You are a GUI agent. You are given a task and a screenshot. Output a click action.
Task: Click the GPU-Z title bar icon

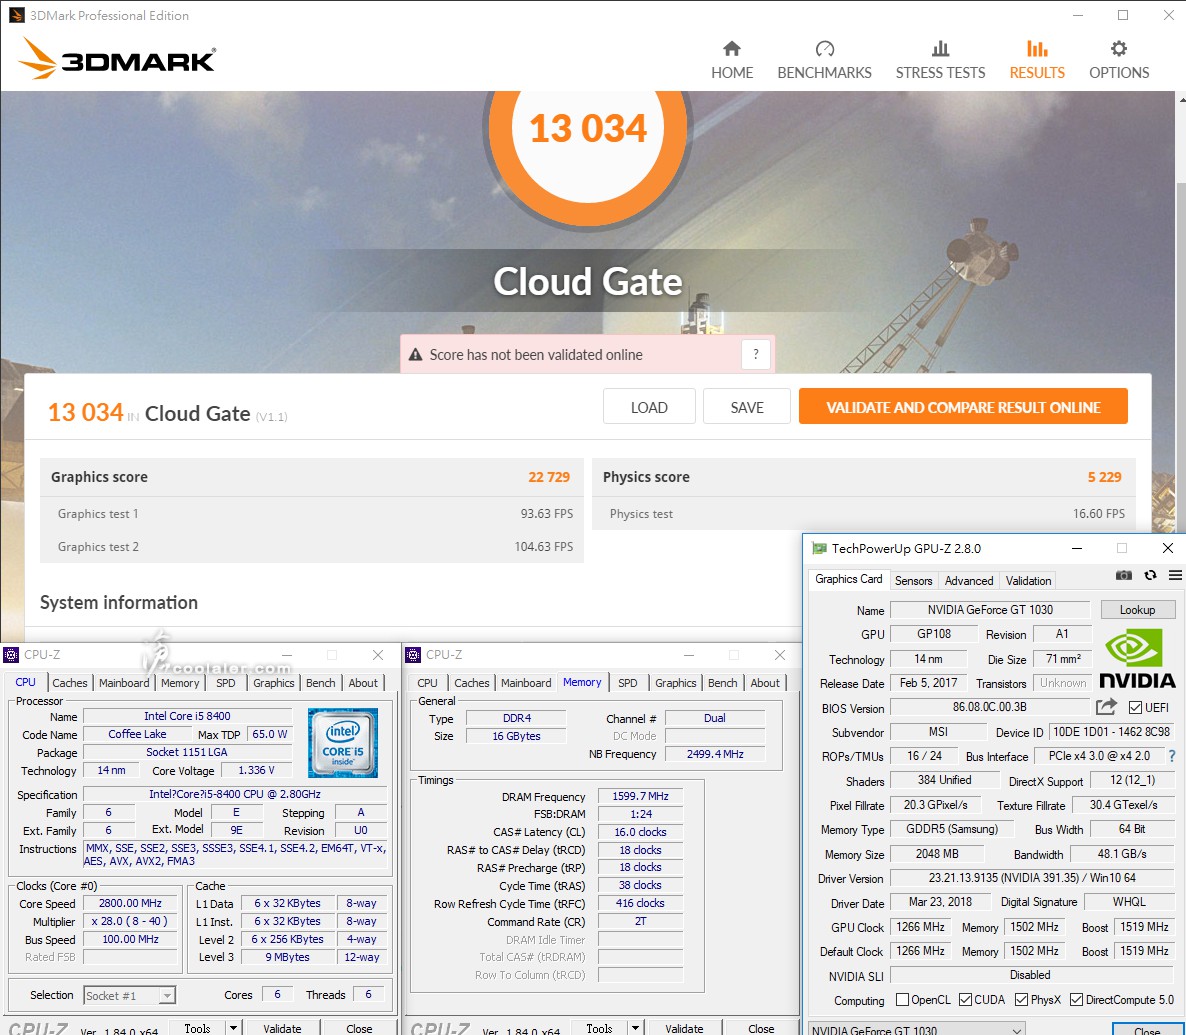pos(818,549)
